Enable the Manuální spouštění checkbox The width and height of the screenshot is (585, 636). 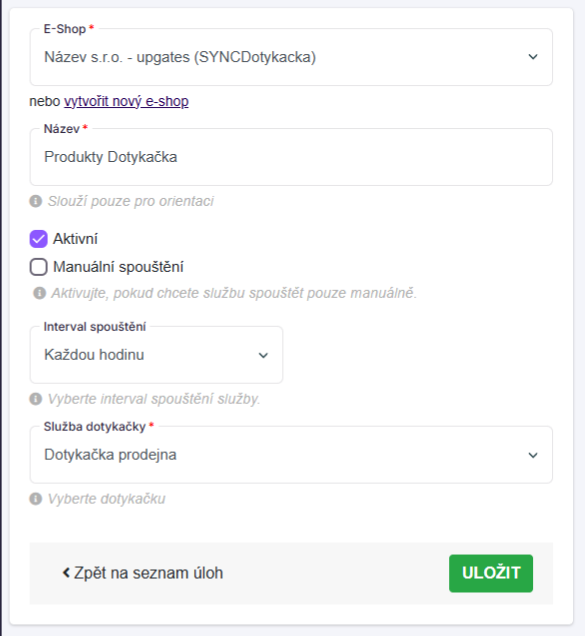(39, 267)
